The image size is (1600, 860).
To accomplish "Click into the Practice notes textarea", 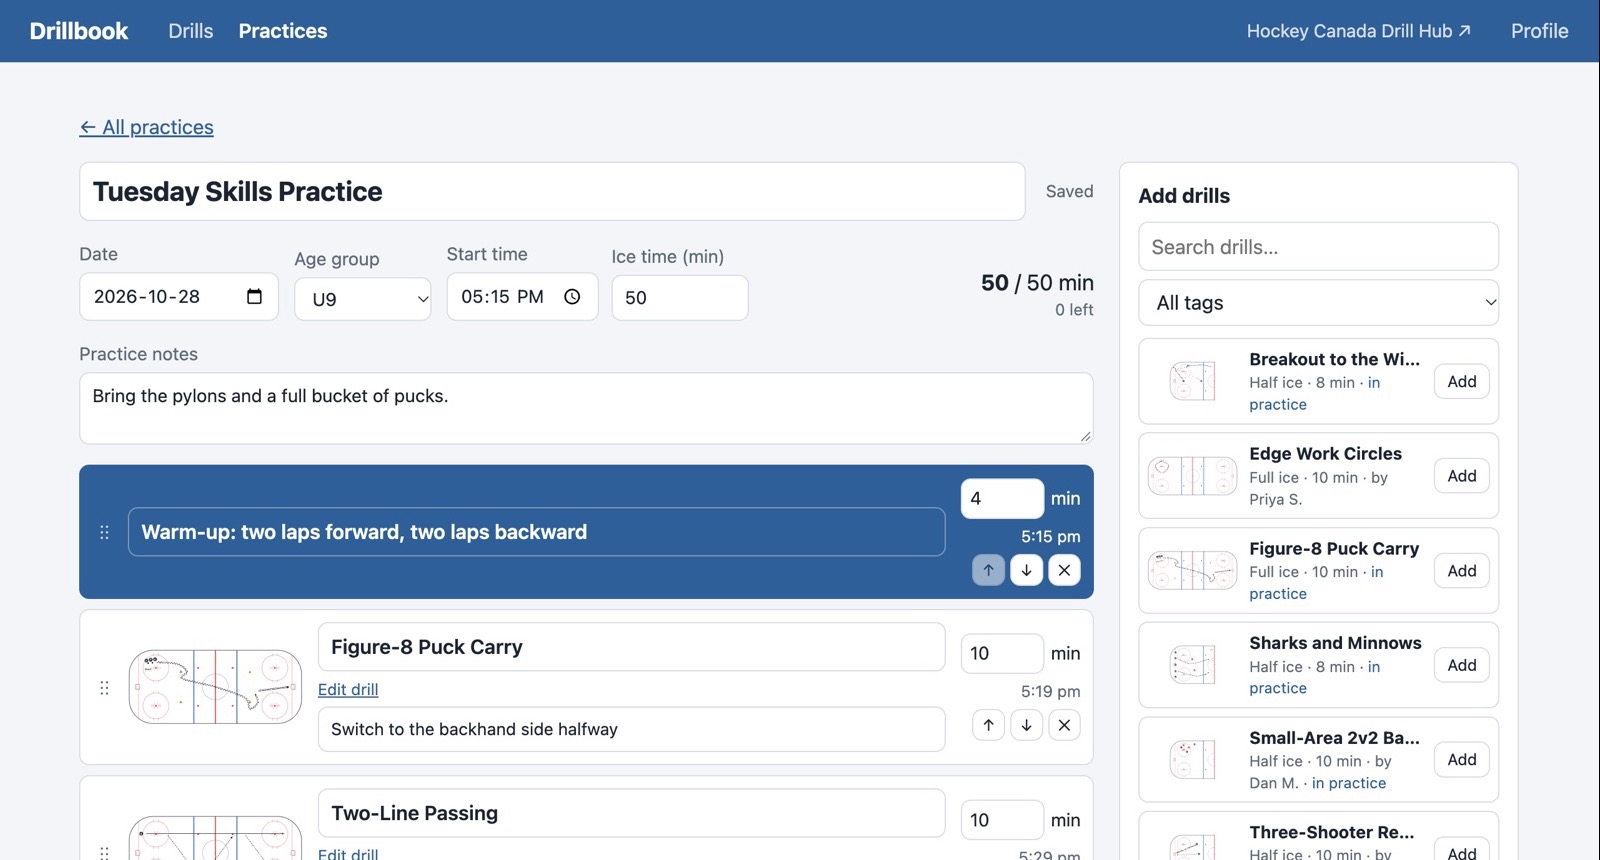I will (x=586, y=408).
